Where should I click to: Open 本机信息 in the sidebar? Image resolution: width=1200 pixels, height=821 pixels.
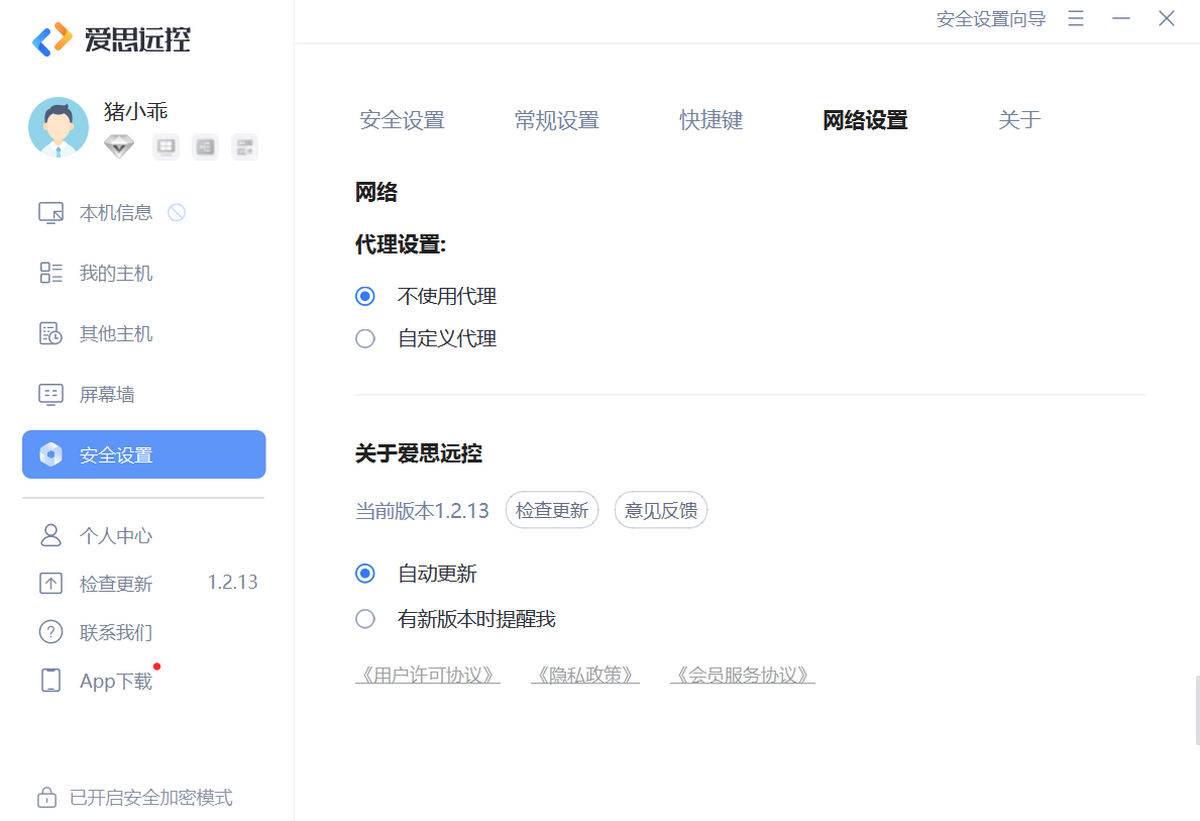[115, 213]
